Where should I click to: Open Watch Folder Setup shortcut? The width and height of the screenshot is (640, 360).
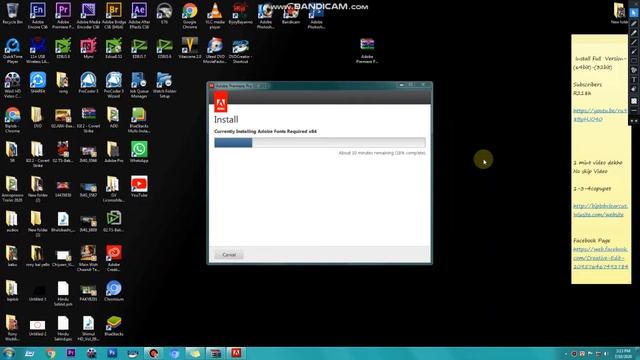point(164,85)
